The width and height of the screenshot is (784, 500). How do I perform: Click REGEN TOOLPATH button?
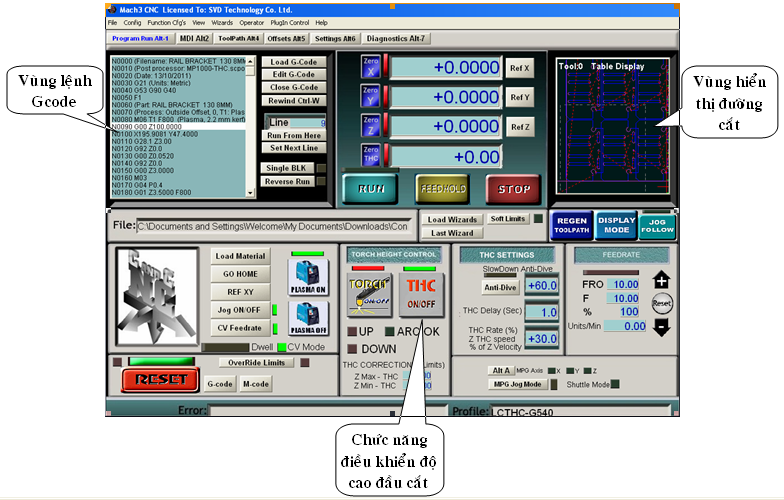(572, 225)
